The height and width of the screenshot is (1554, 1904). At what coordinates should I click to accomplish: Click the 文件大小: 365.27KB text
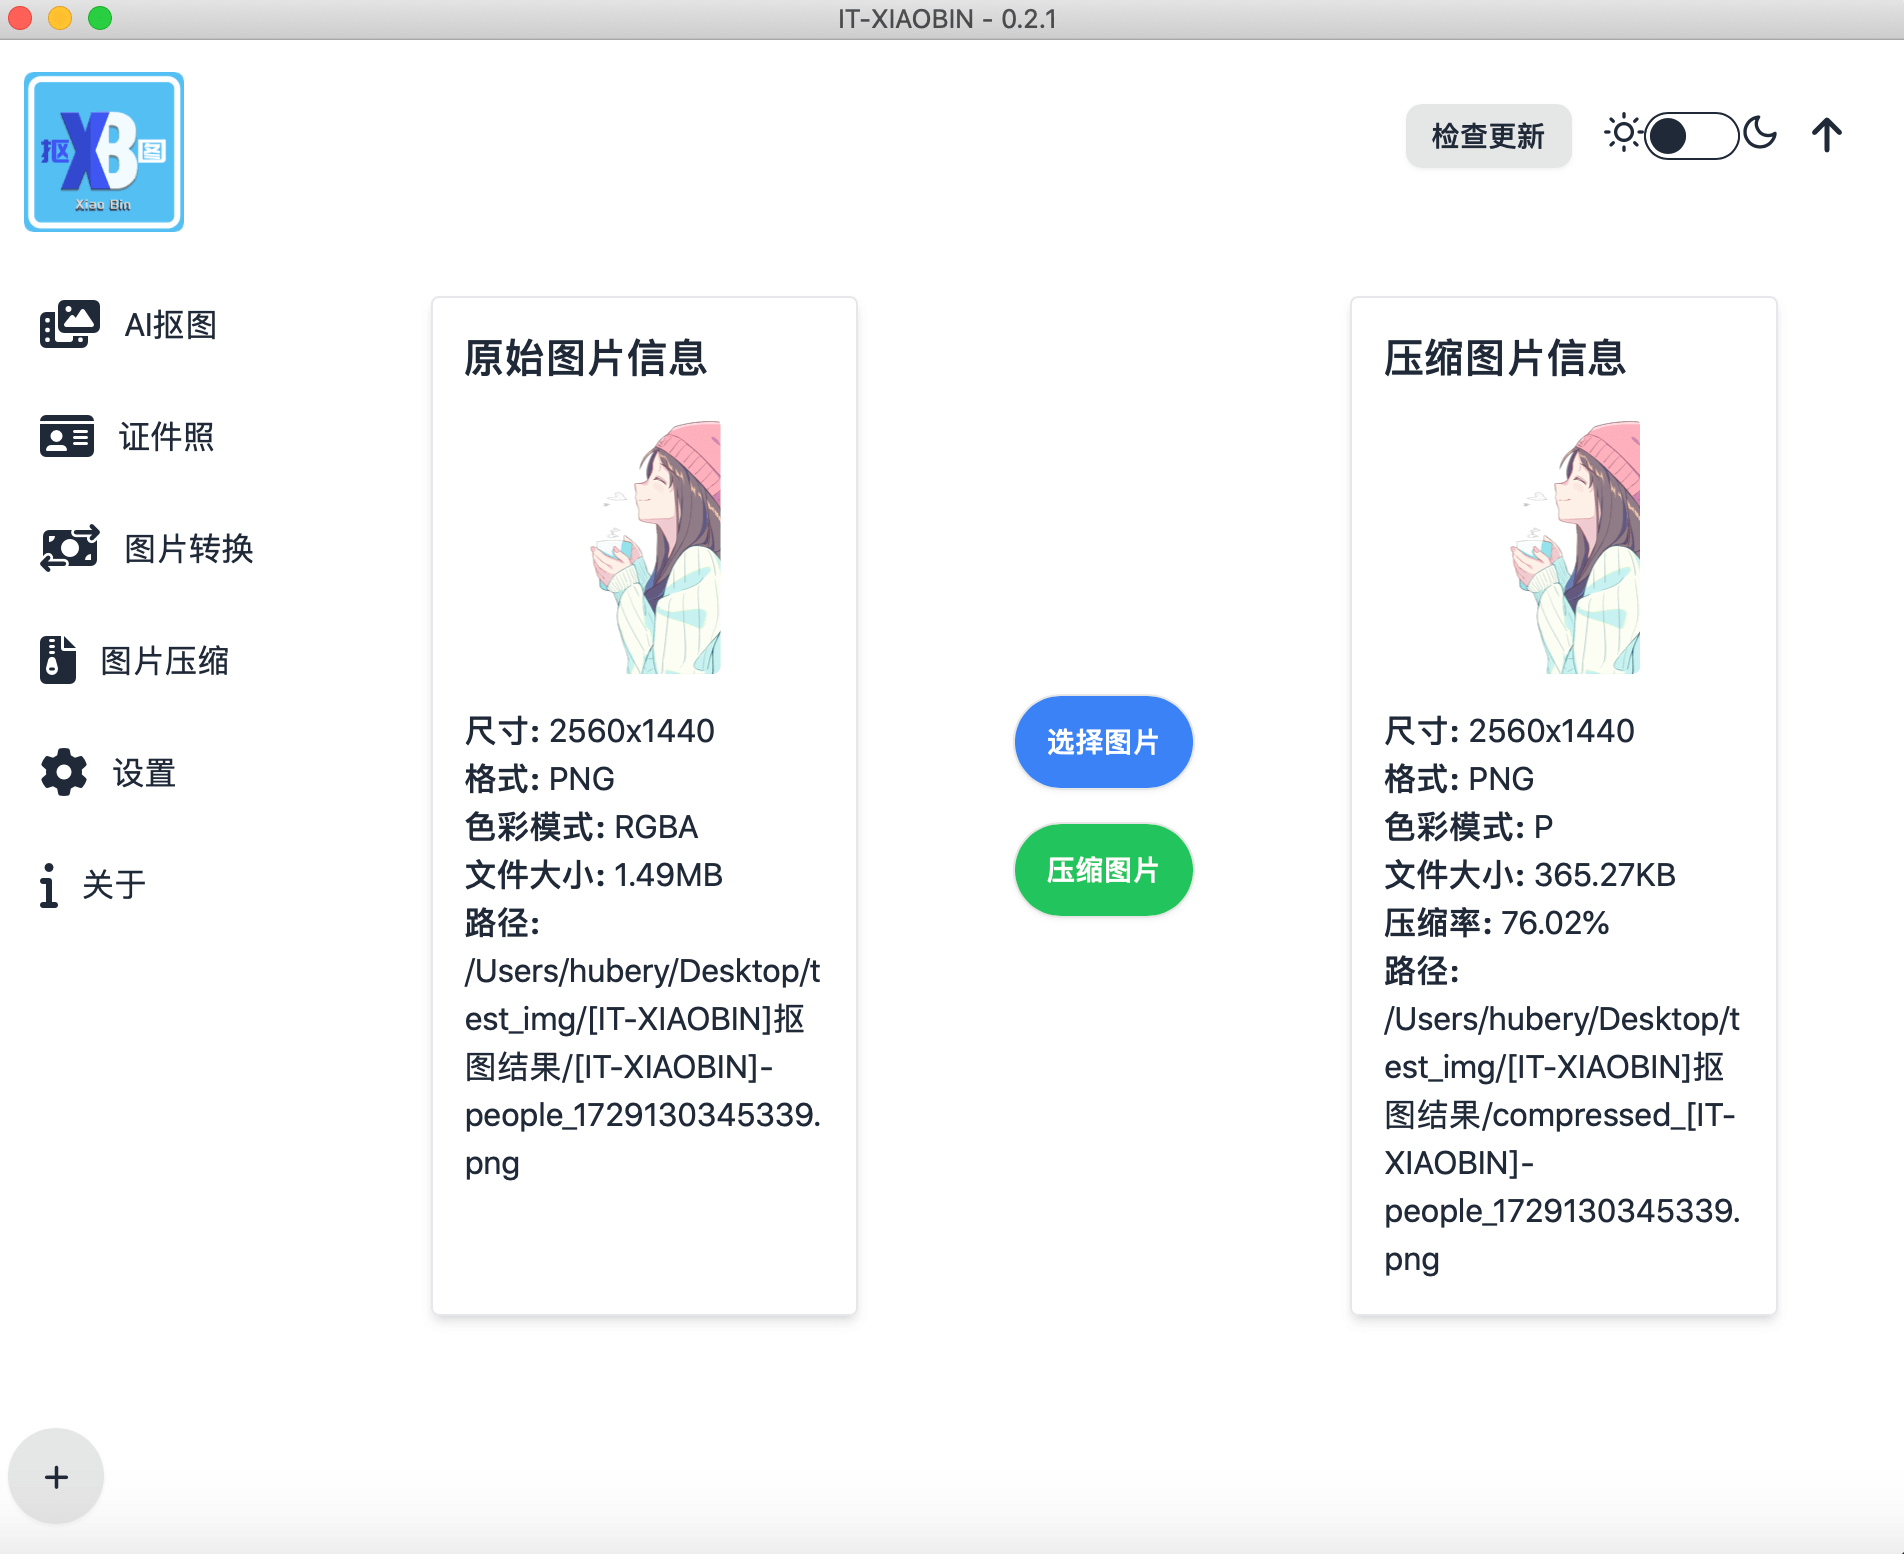click(x=1530, y=875)
